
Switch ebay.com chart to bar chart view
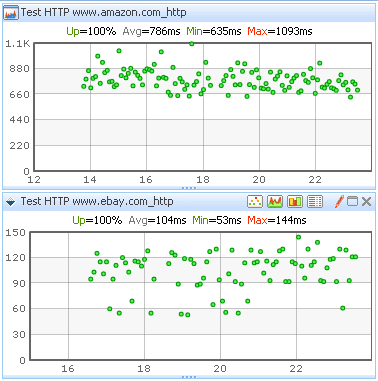(295, 201)
